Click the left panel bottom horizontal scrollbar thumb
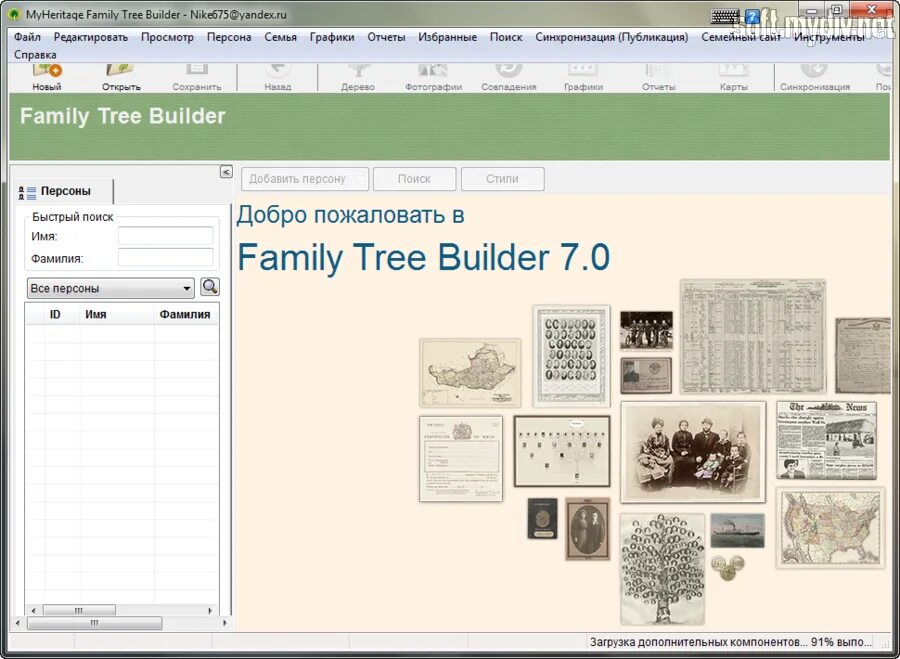900x659 pixels. pyautogui.click(x=95, y=623)
